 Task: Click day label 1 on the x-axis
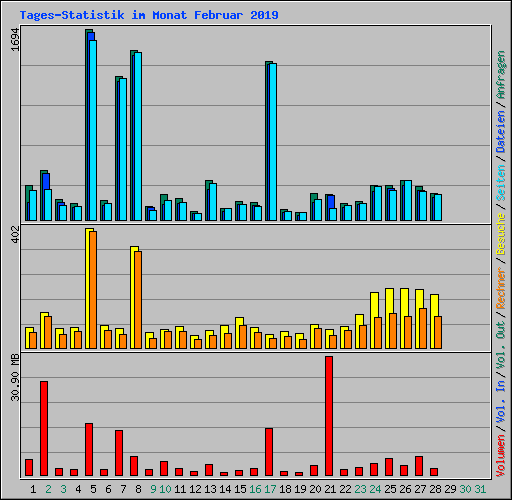33,489
